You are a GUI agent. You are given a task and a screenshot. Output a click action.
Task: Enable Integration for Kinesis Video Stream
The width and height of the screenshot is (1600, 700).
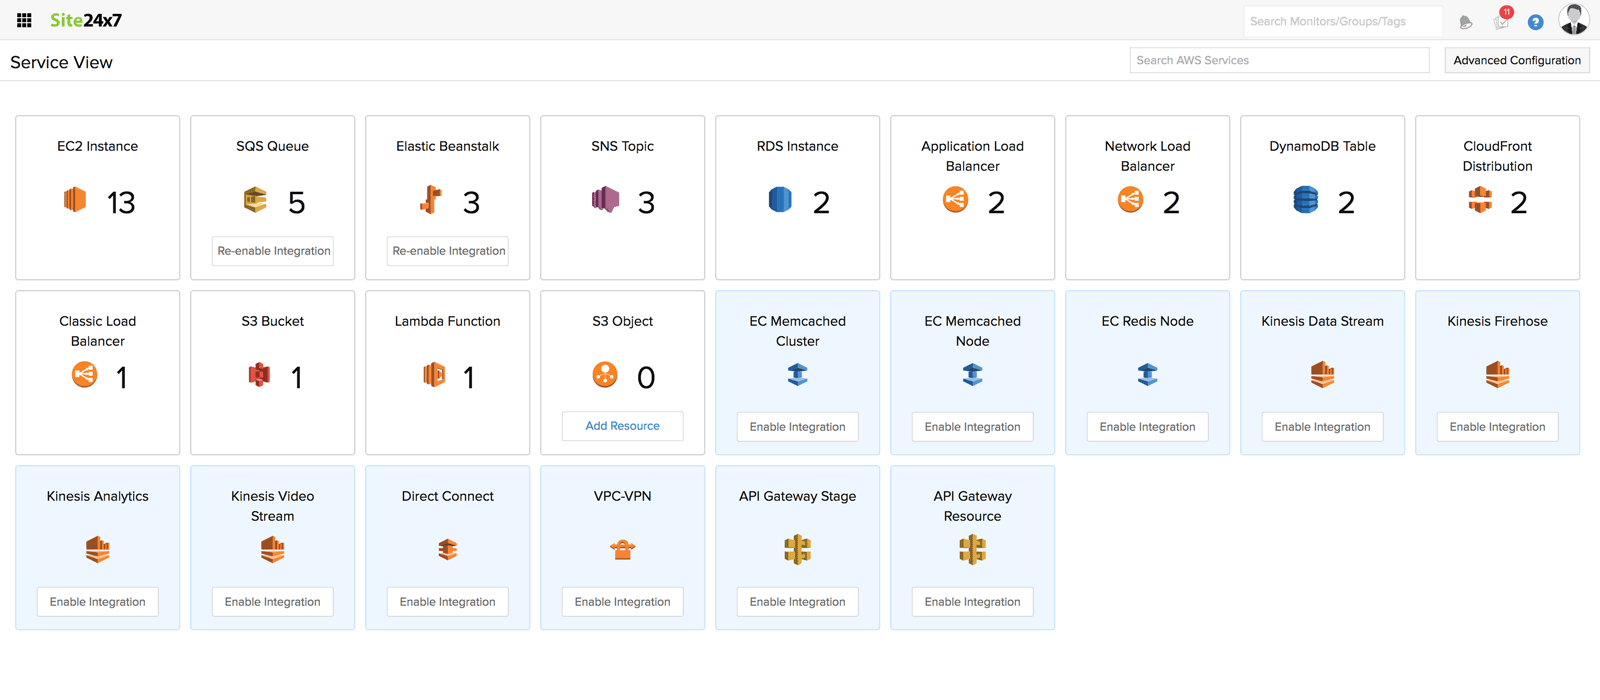[x=272, y=602]
